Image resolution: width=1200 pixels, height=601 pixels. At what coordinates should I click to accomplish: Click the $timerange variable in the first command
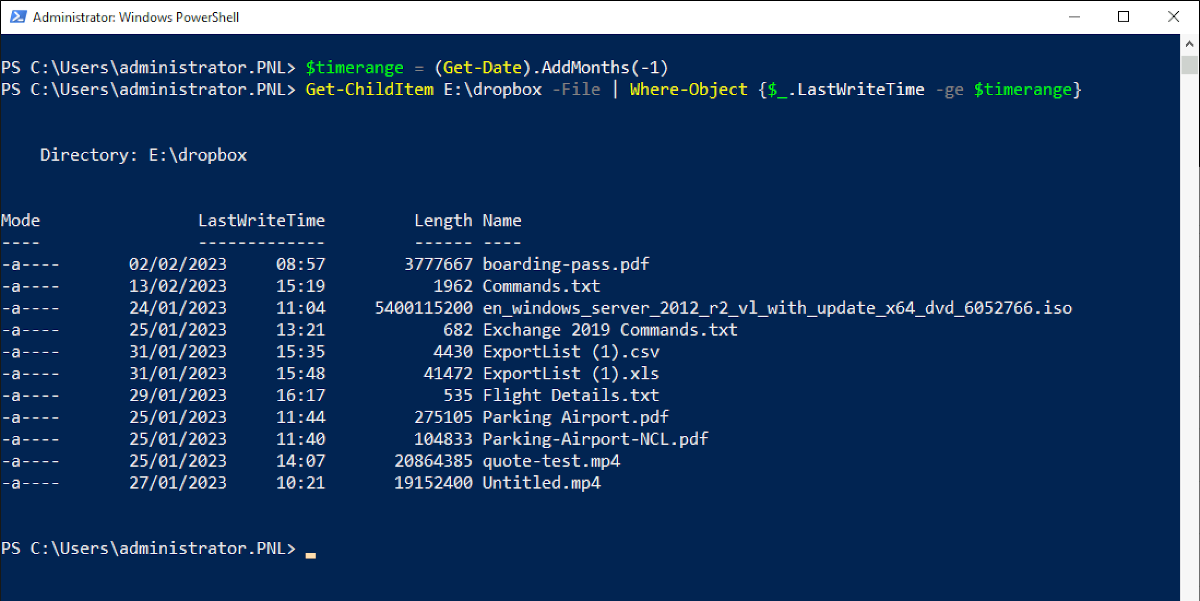point(352,67)
